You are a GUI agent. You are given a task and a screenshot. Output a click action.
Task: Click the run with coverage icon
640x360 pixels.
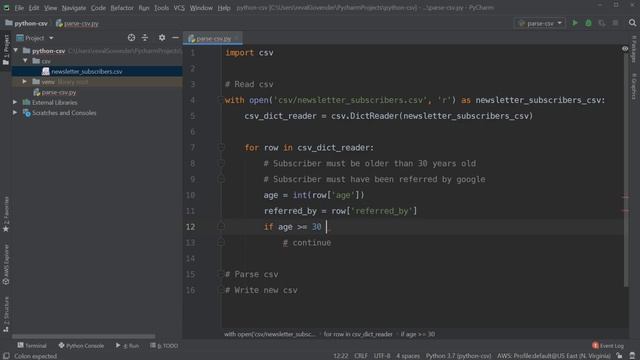click(602, 23)
